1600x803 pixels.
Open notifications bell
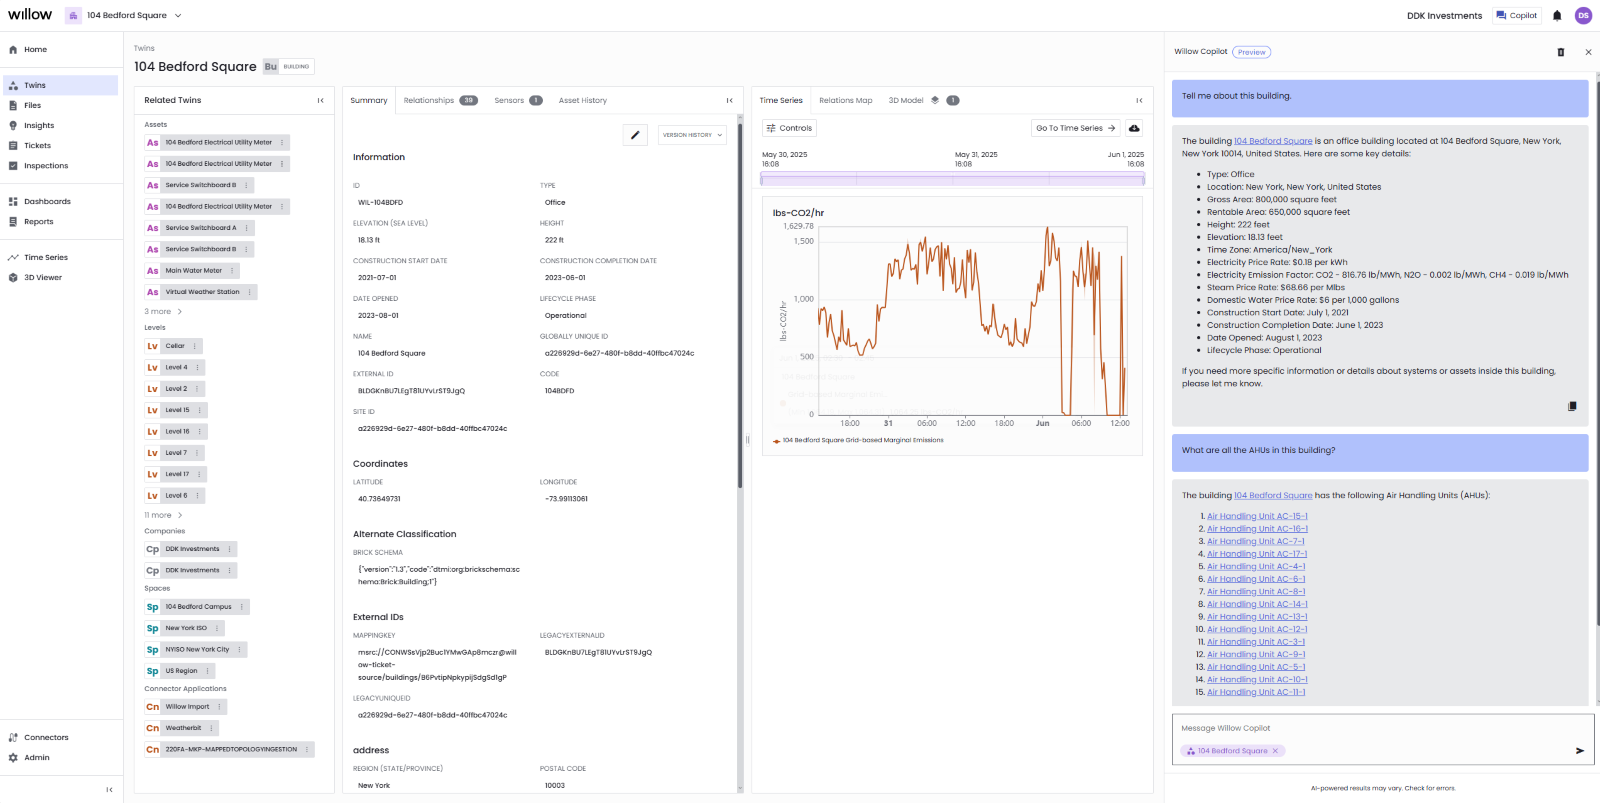(1557, 15)
